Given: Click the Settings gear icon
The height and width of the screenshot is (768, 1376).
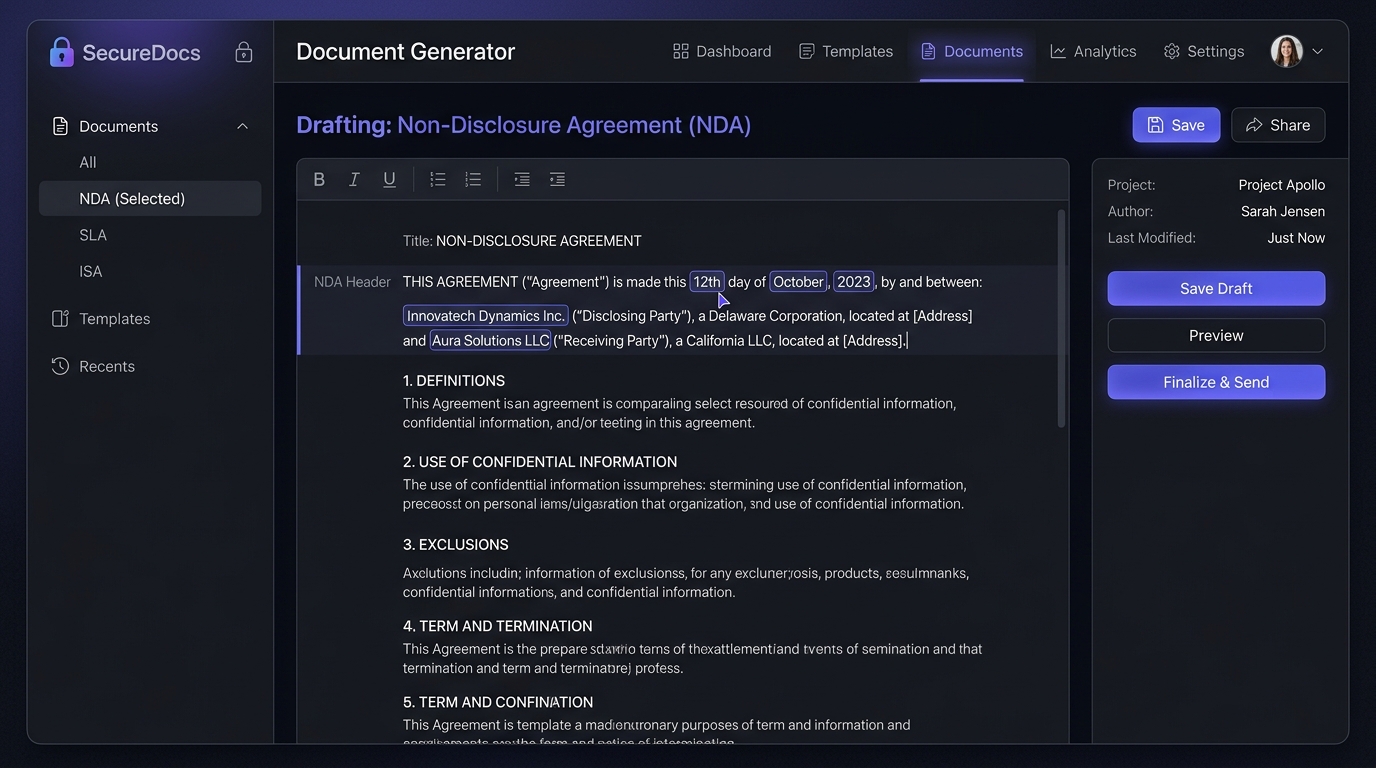Looking at the screenshot, I should pos(1172,51).
